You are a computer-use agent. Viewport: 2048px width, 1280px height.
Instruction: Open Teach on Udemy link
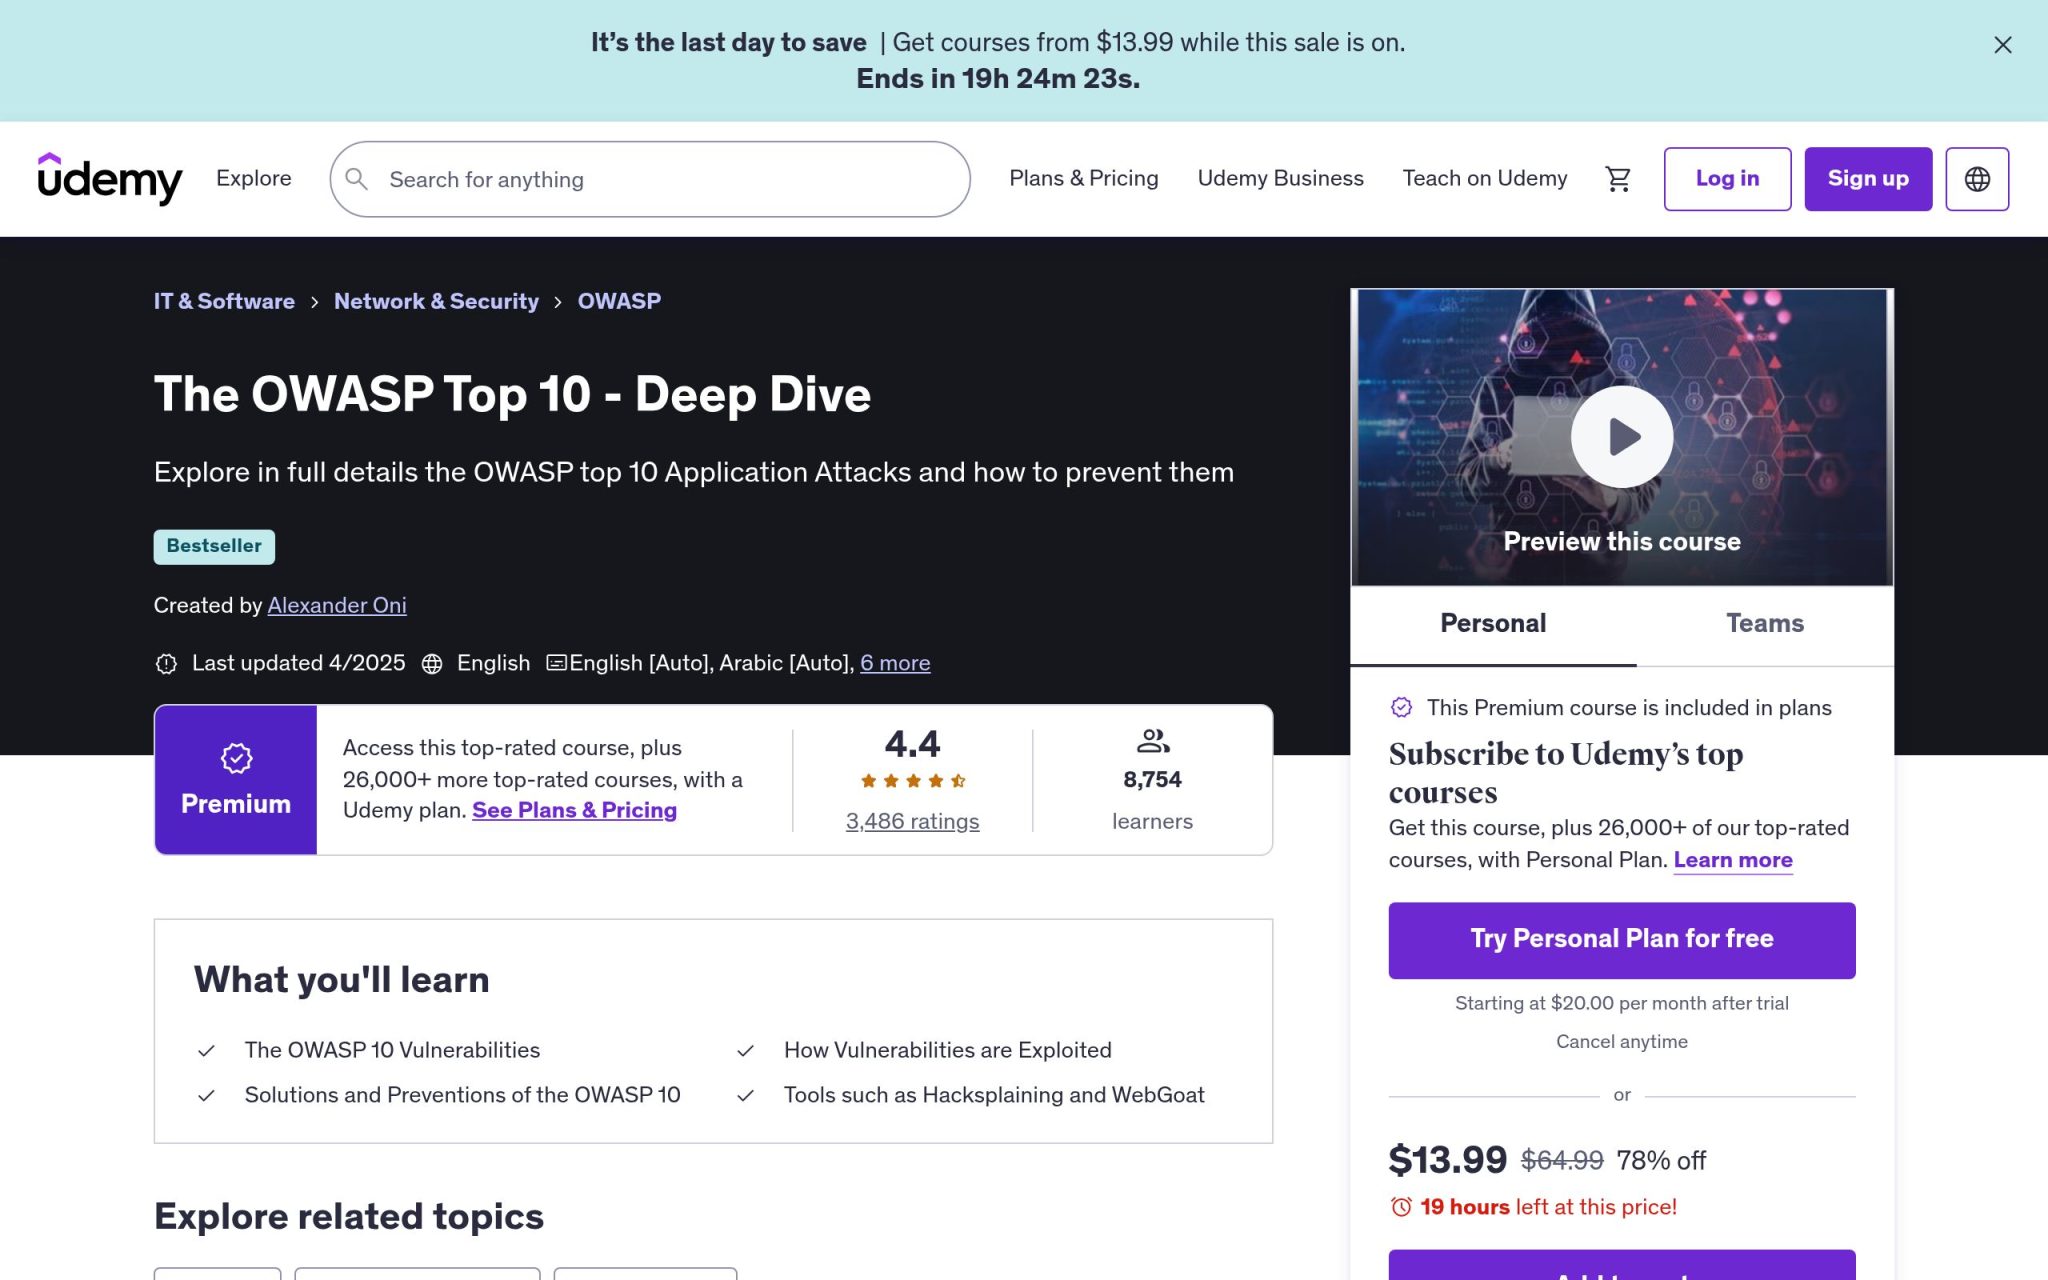(1484, 178)
